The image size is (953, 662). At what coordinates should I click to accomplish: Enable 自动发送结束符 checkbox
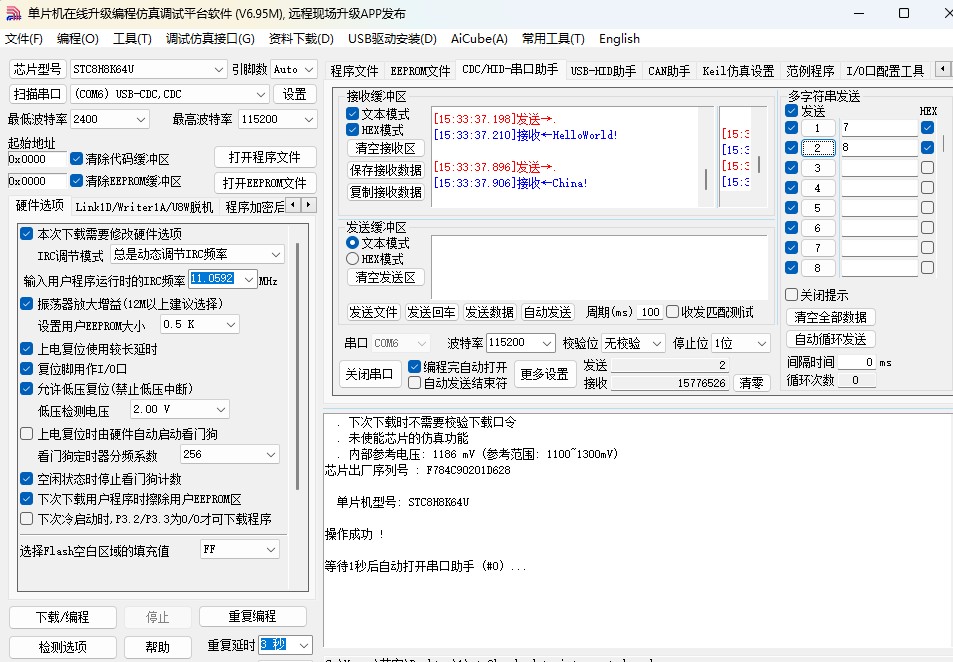[x=415, y=383]
